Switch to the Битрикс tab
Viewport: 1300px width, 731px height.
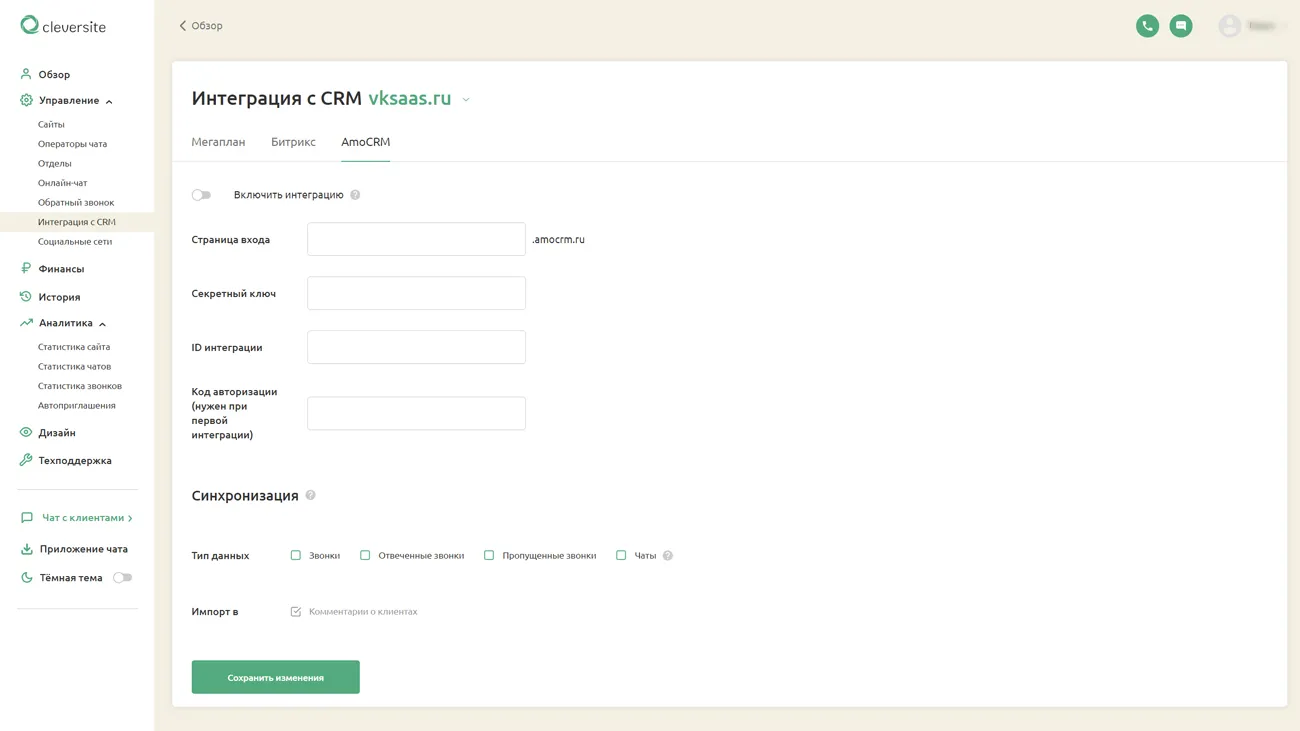point(293,142)
